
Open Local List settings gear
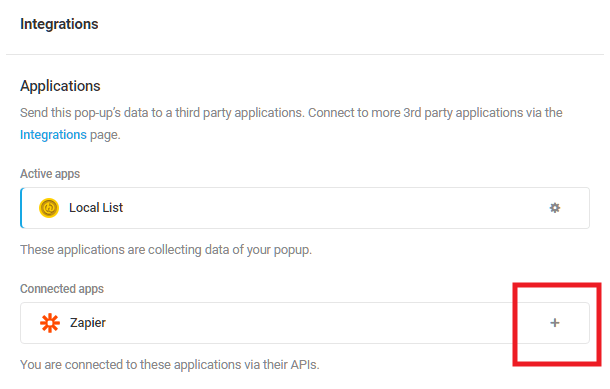coord(554,208)
